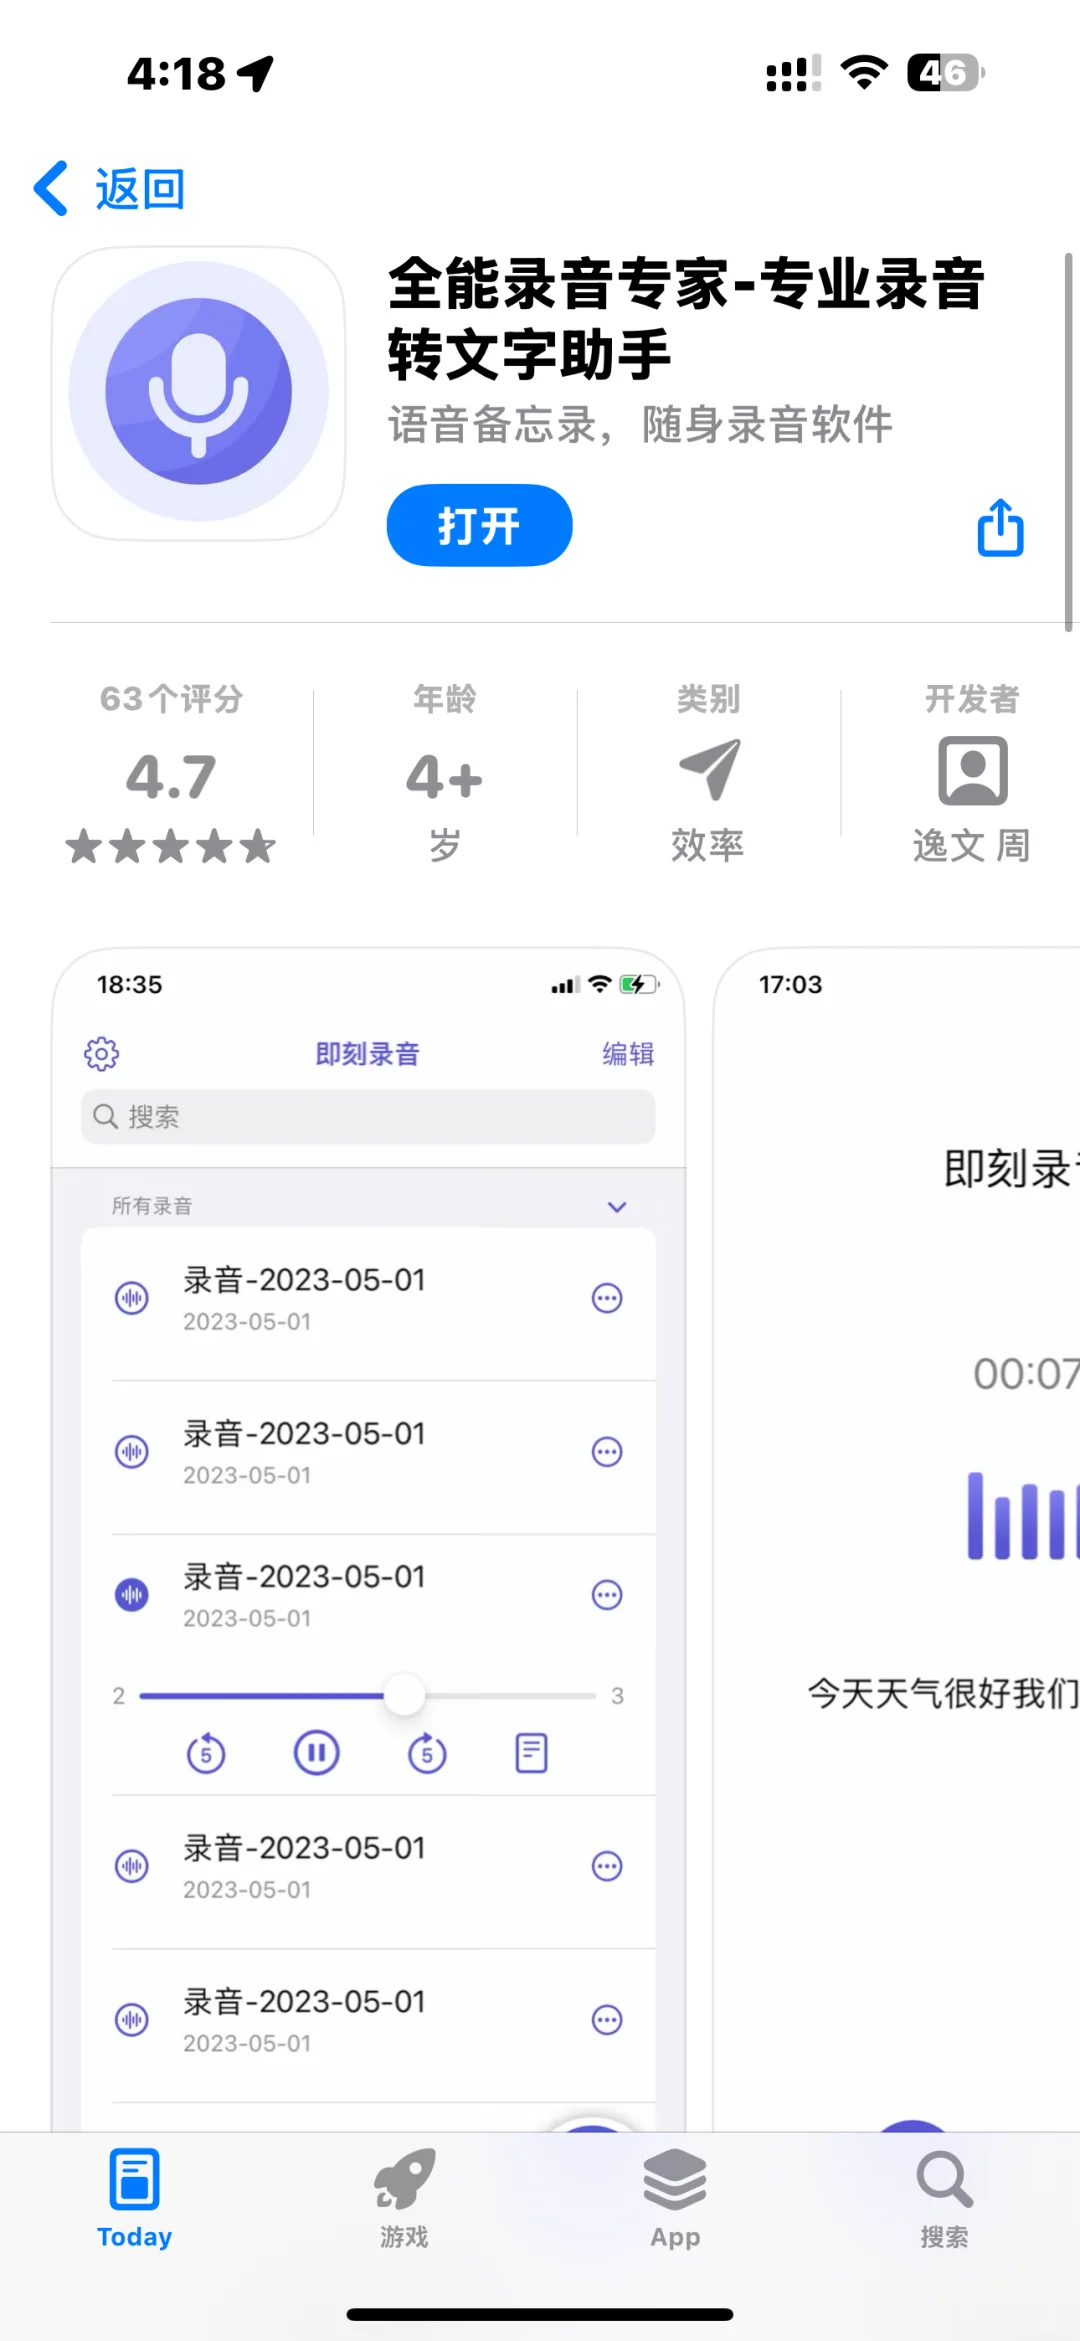
Task: Tap the app title 全能录音专家-专业录音转文字助手
Action: 686,319
